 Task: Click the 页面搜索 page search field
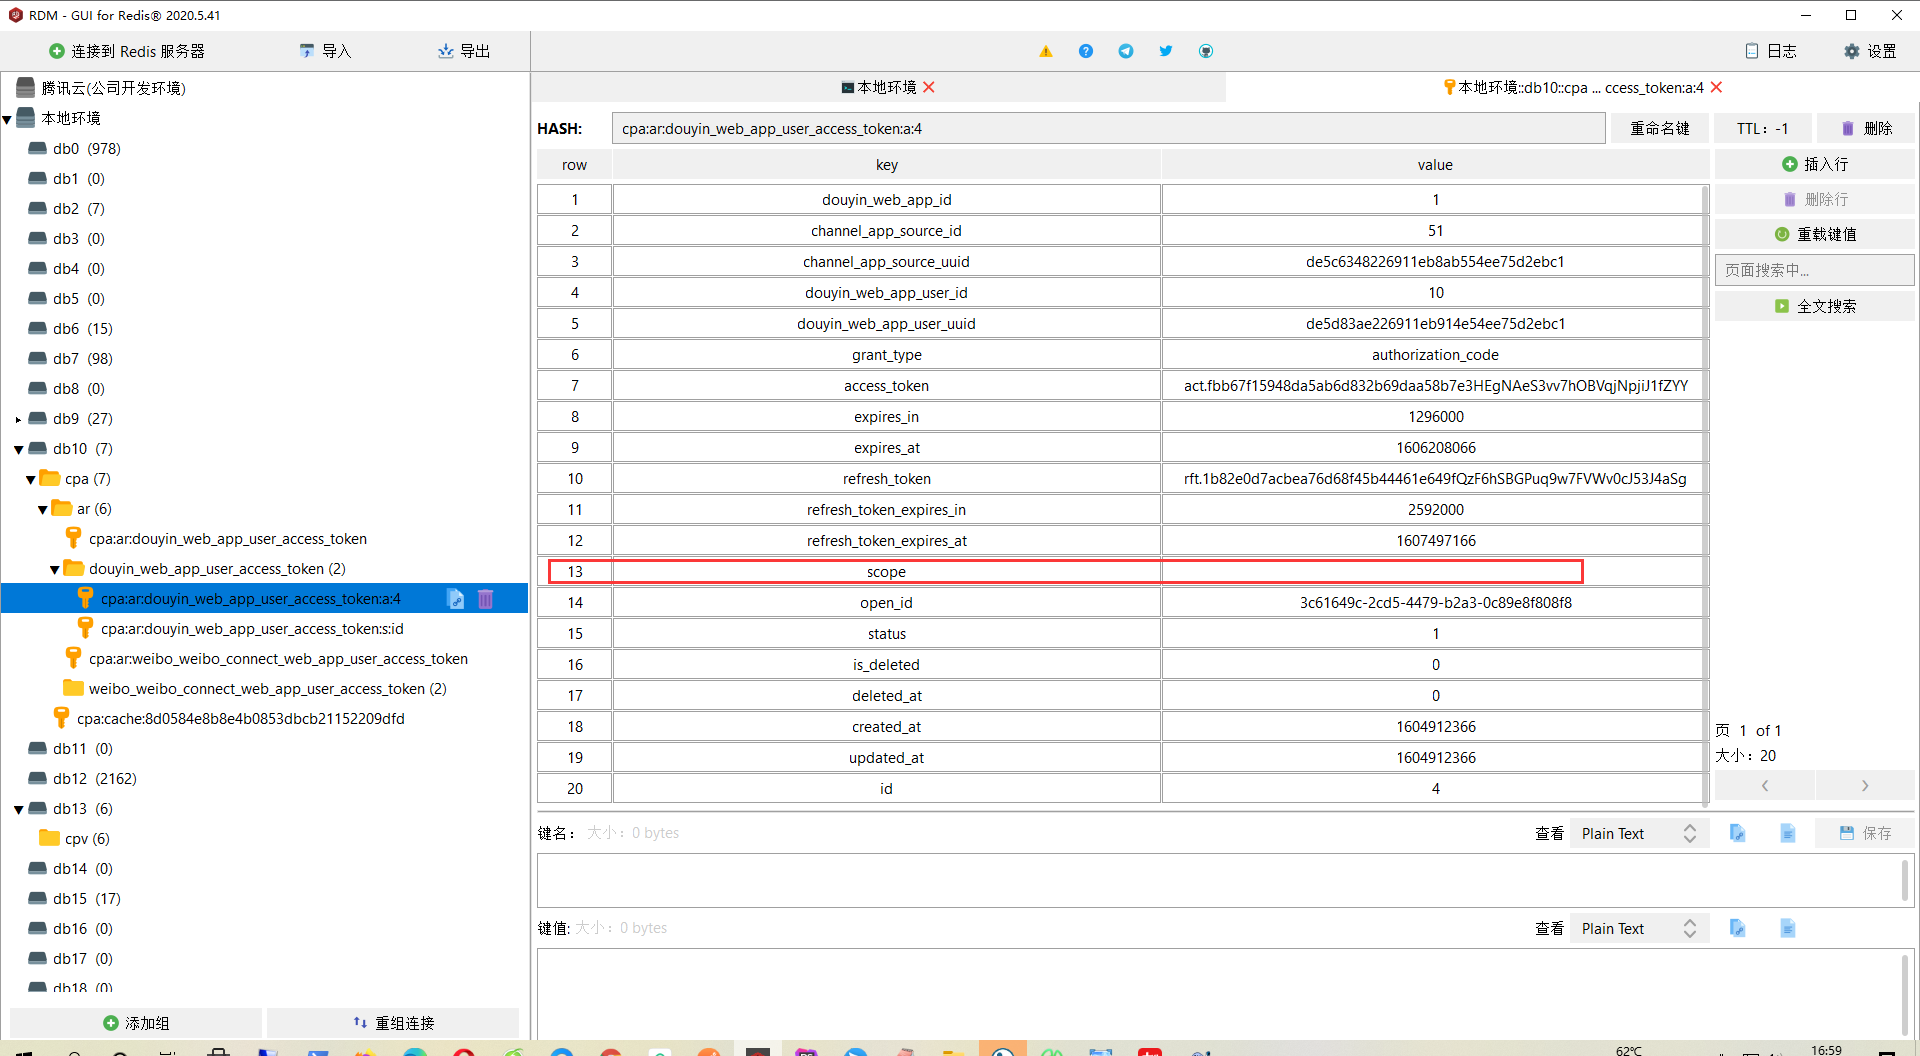[1814, 270]
